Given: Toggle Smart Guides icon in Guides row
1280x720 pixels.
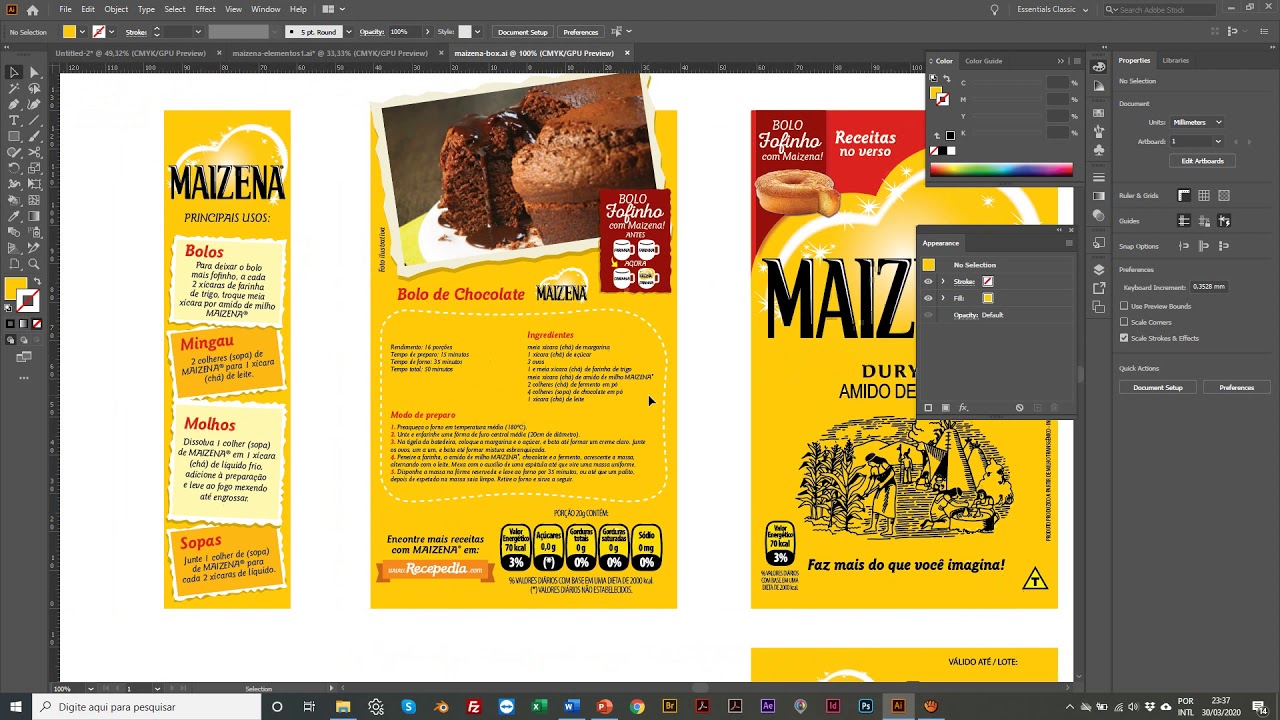Looking at the screenshot, I should (1224, 221).
